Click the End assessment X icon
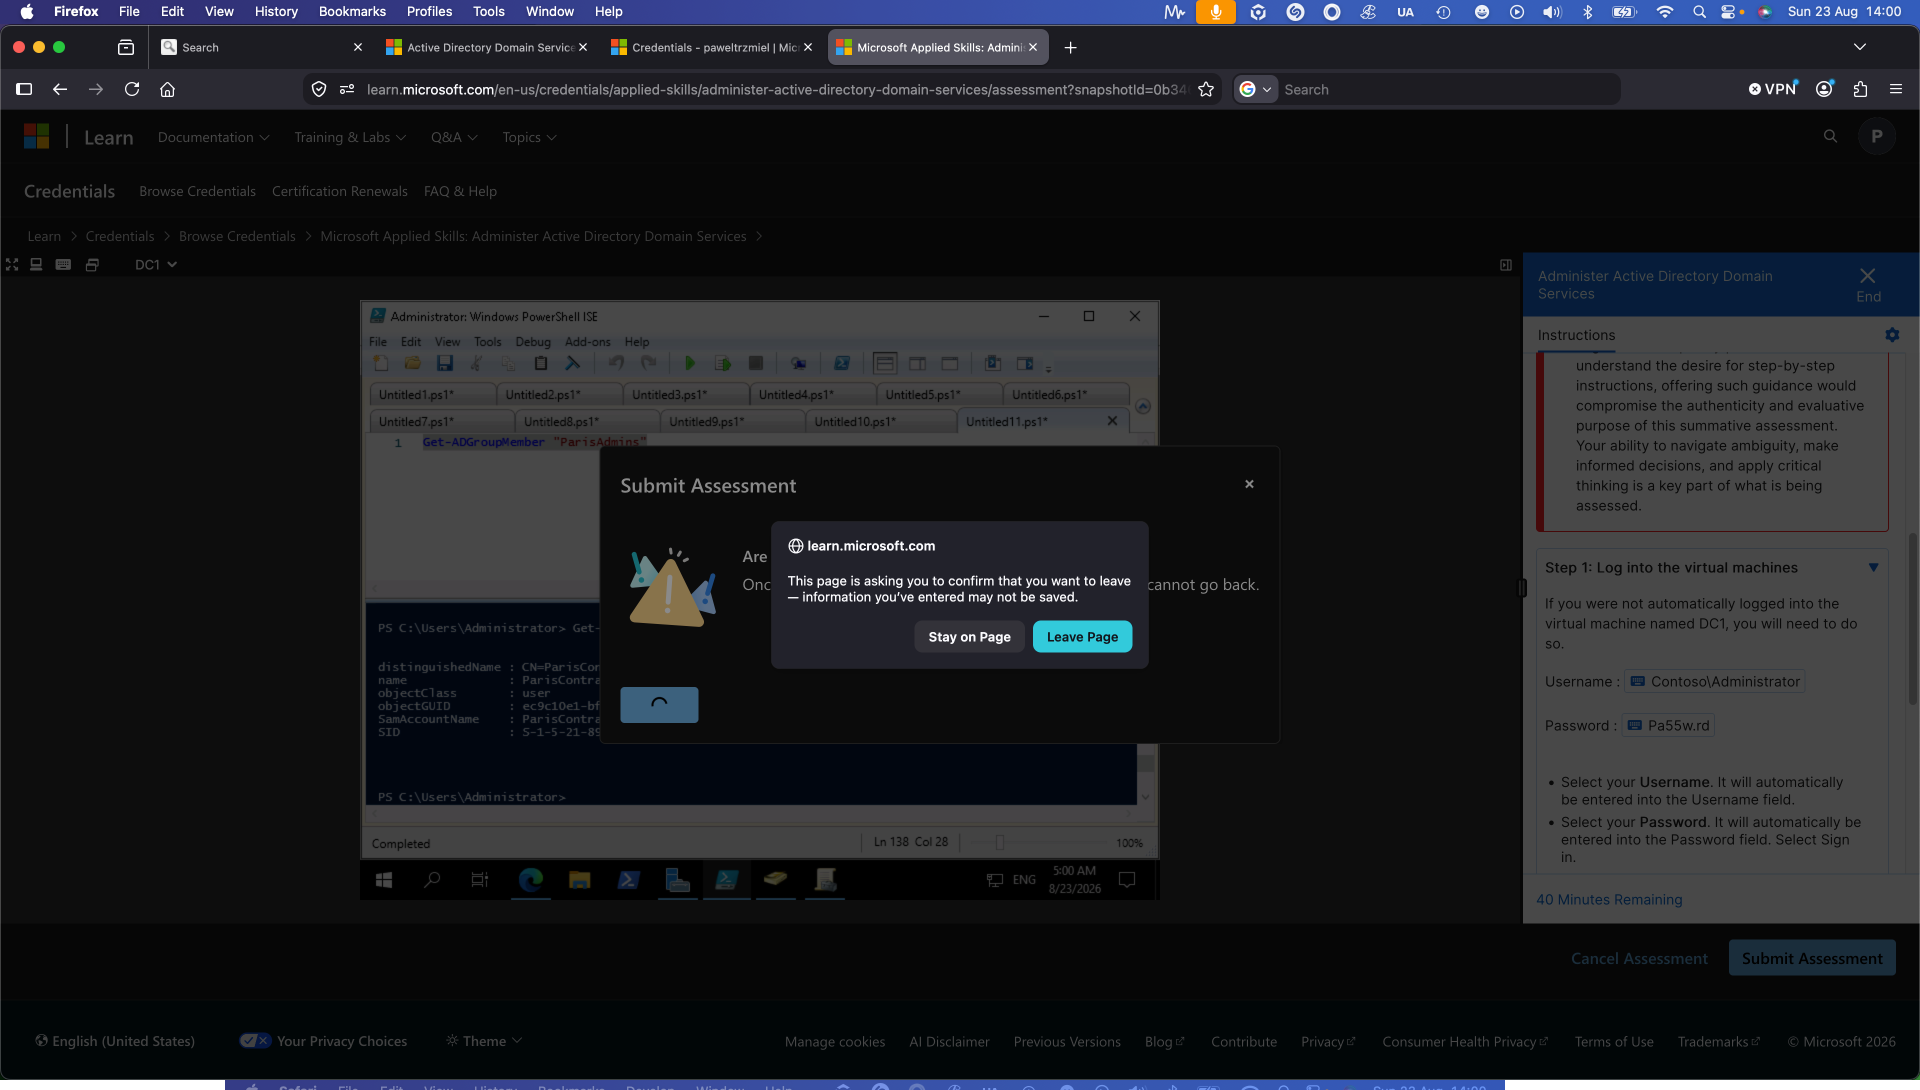1920x1090 pixels. (1868, 276)
